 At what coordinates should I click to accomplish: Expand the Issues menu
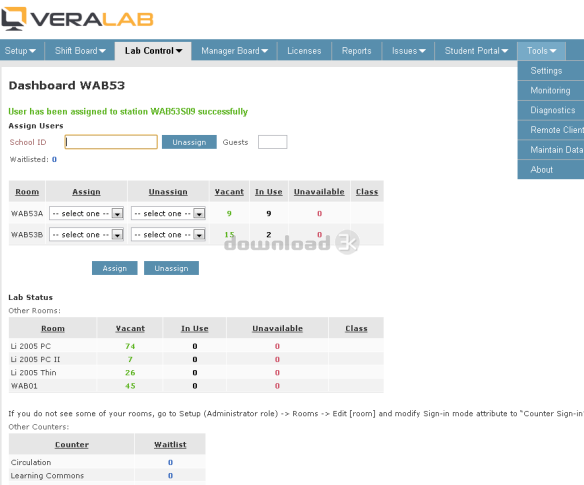click(x=408, y=51)
